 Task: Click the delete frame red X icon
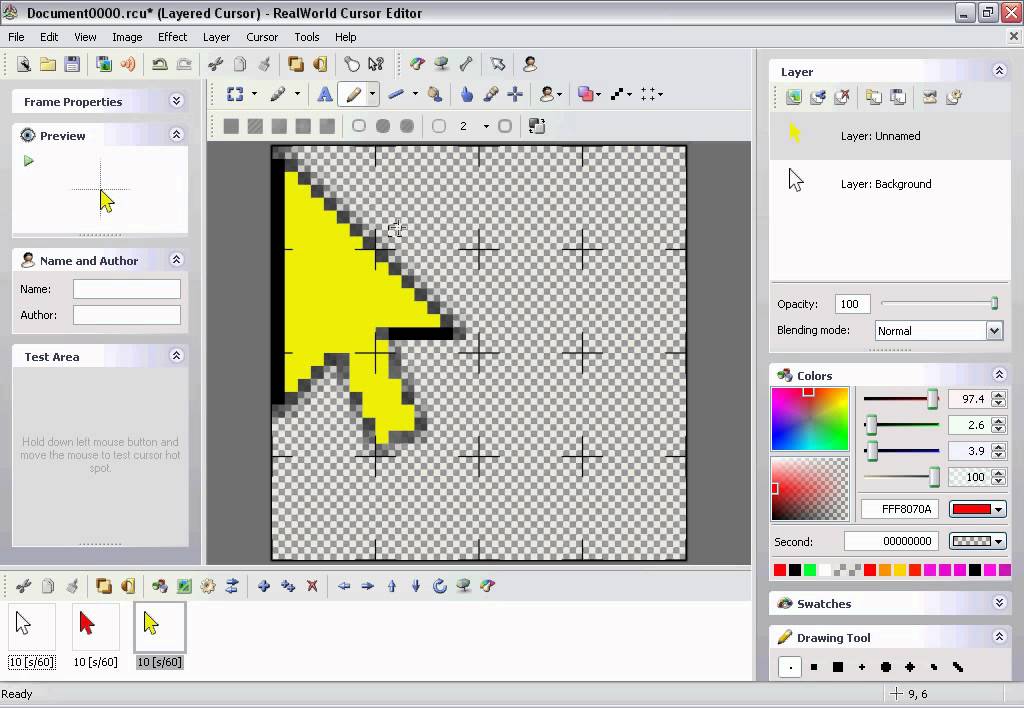coord(313,586)
